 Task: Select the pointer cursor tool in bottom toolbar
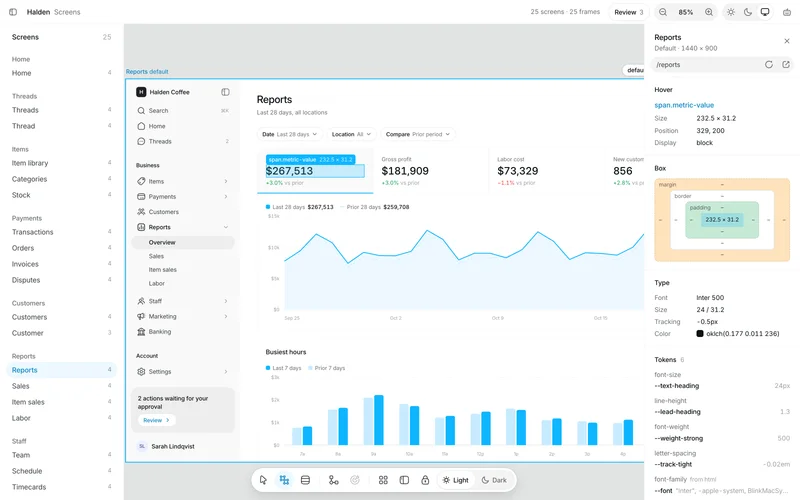coord(263,480)
